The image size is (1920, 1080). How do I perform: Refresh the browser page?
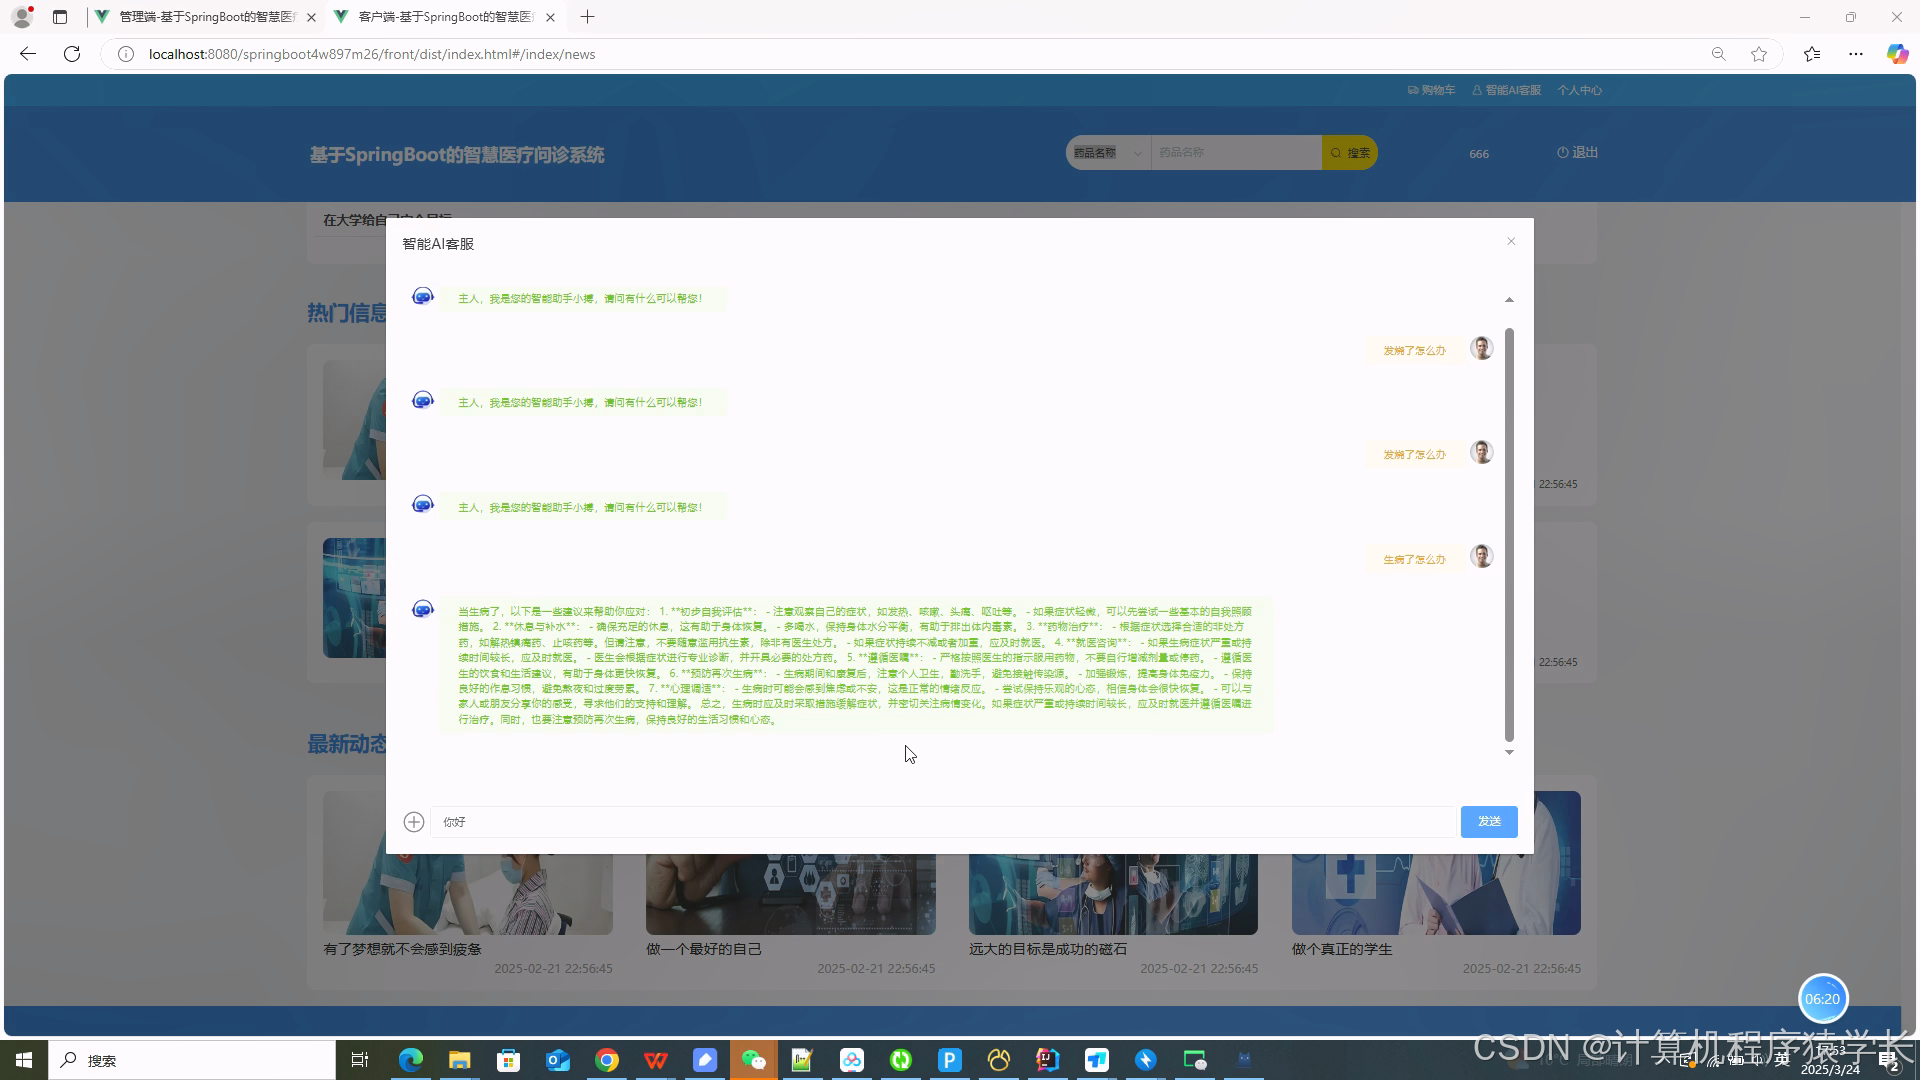click(72, 54)
